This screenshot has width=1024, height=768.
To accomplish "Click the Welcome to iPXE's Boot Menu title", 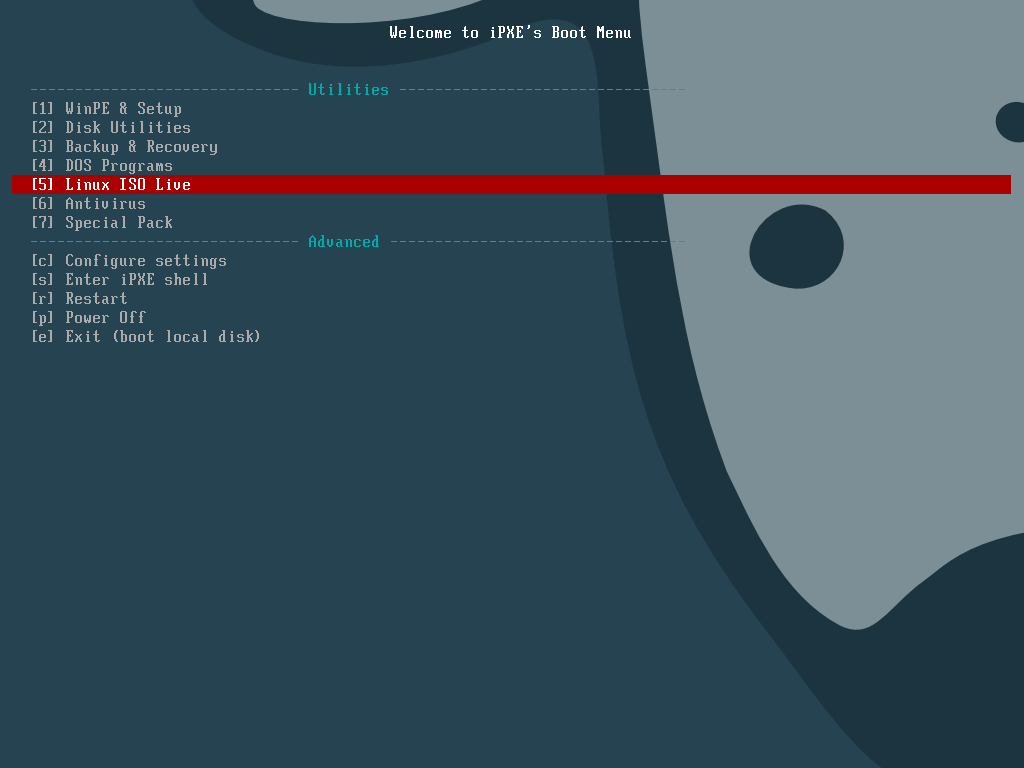I will pos(510,33).
